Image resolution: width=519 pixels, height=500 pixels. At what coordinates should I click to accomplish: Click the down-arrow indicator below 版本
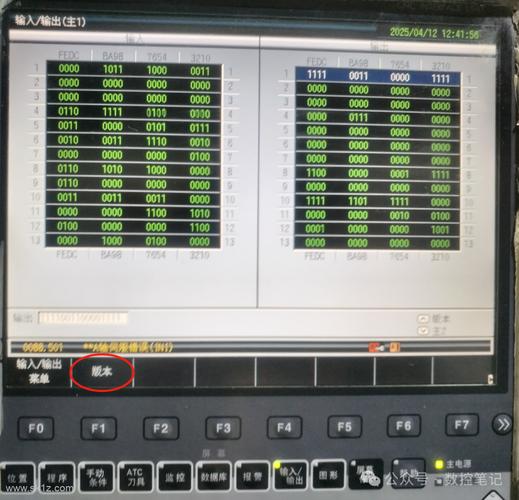coord(423,331)
